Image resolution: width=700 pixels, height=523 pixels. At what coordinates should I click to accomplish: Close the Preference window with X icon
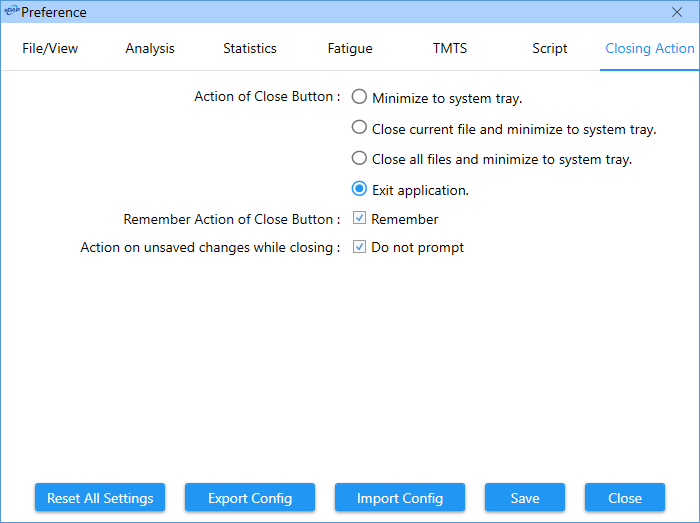(x=677, y=12)
